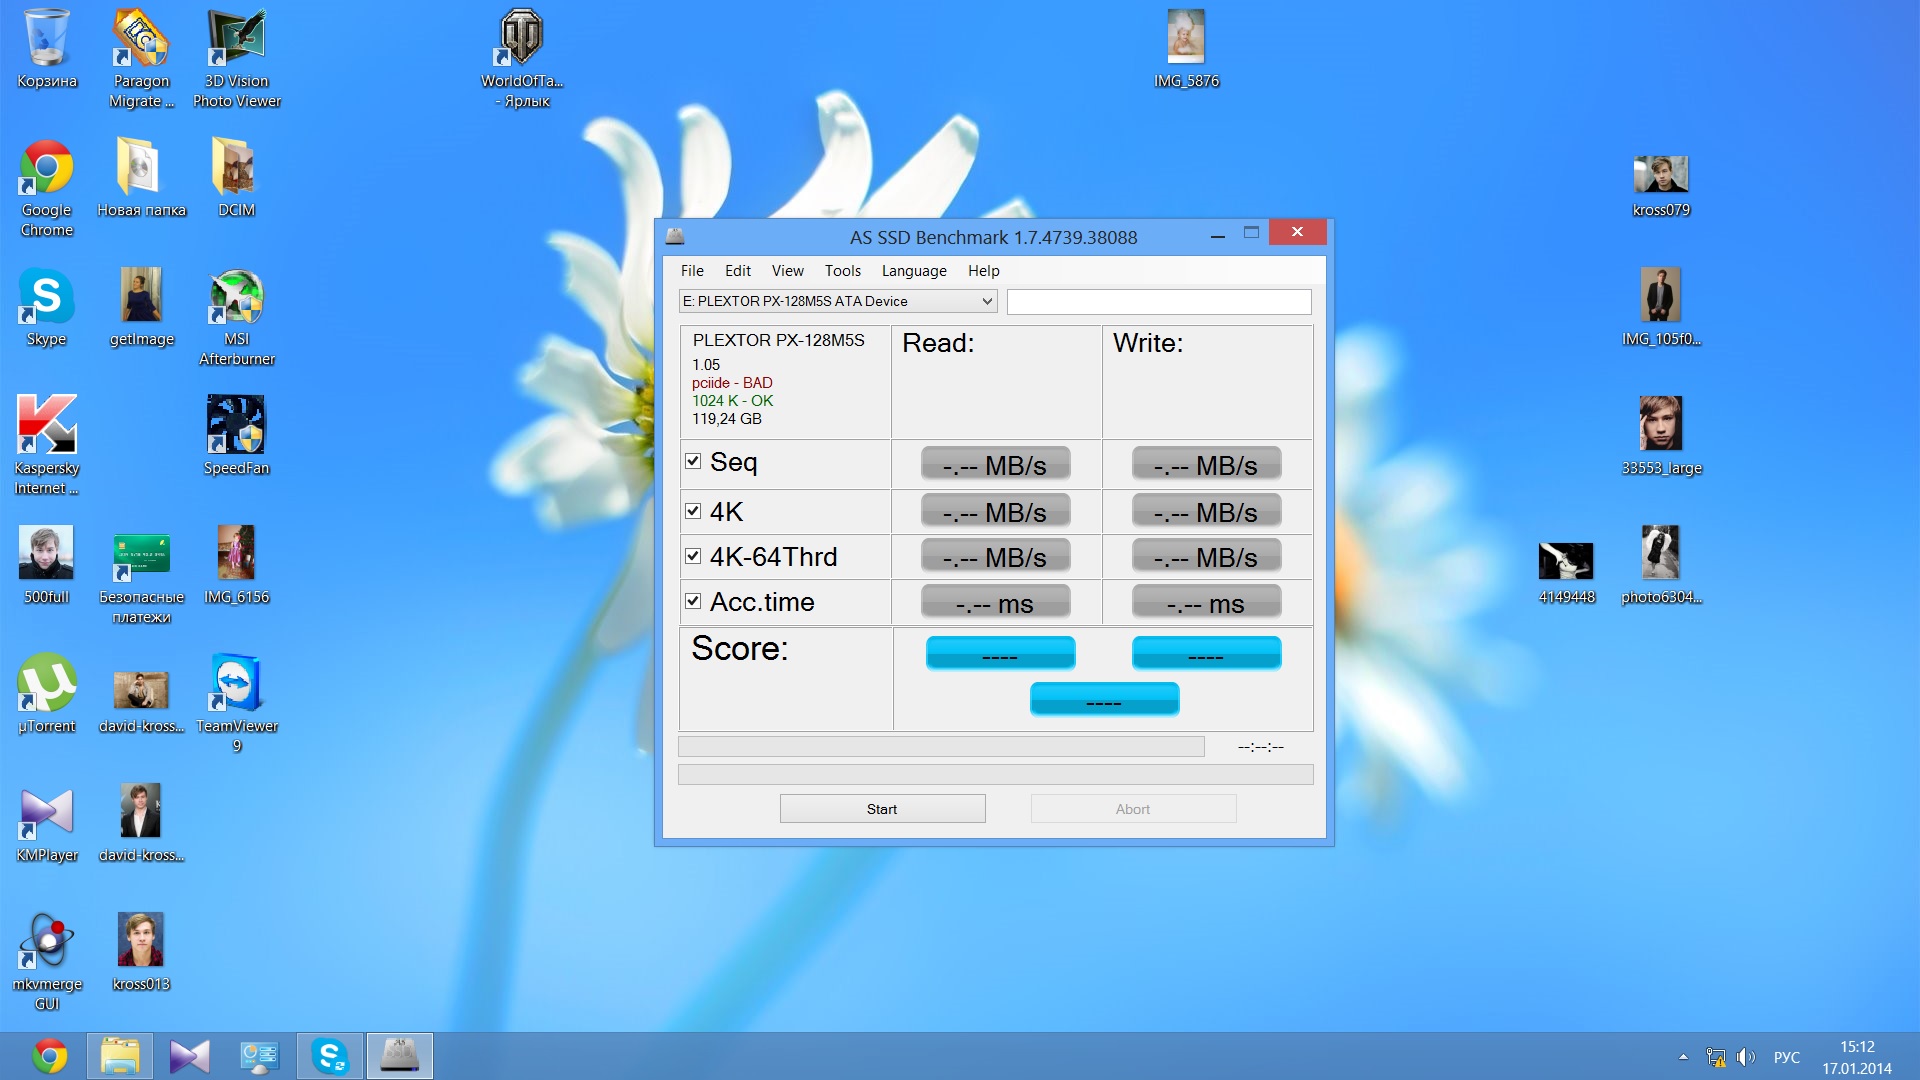
Task: Uncheck the Seq test checkbox
Action: [693, 461]
